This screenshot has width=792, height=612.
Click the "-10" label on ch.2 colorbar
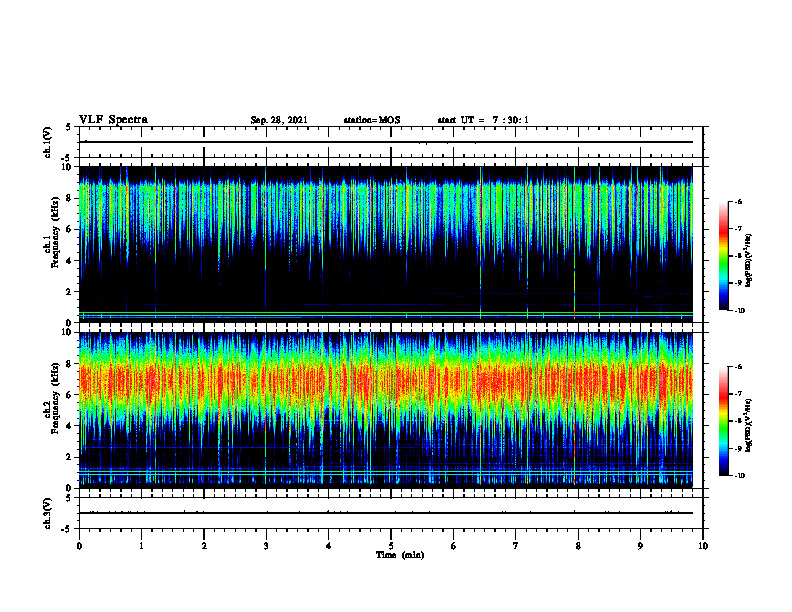coord(739,476)
